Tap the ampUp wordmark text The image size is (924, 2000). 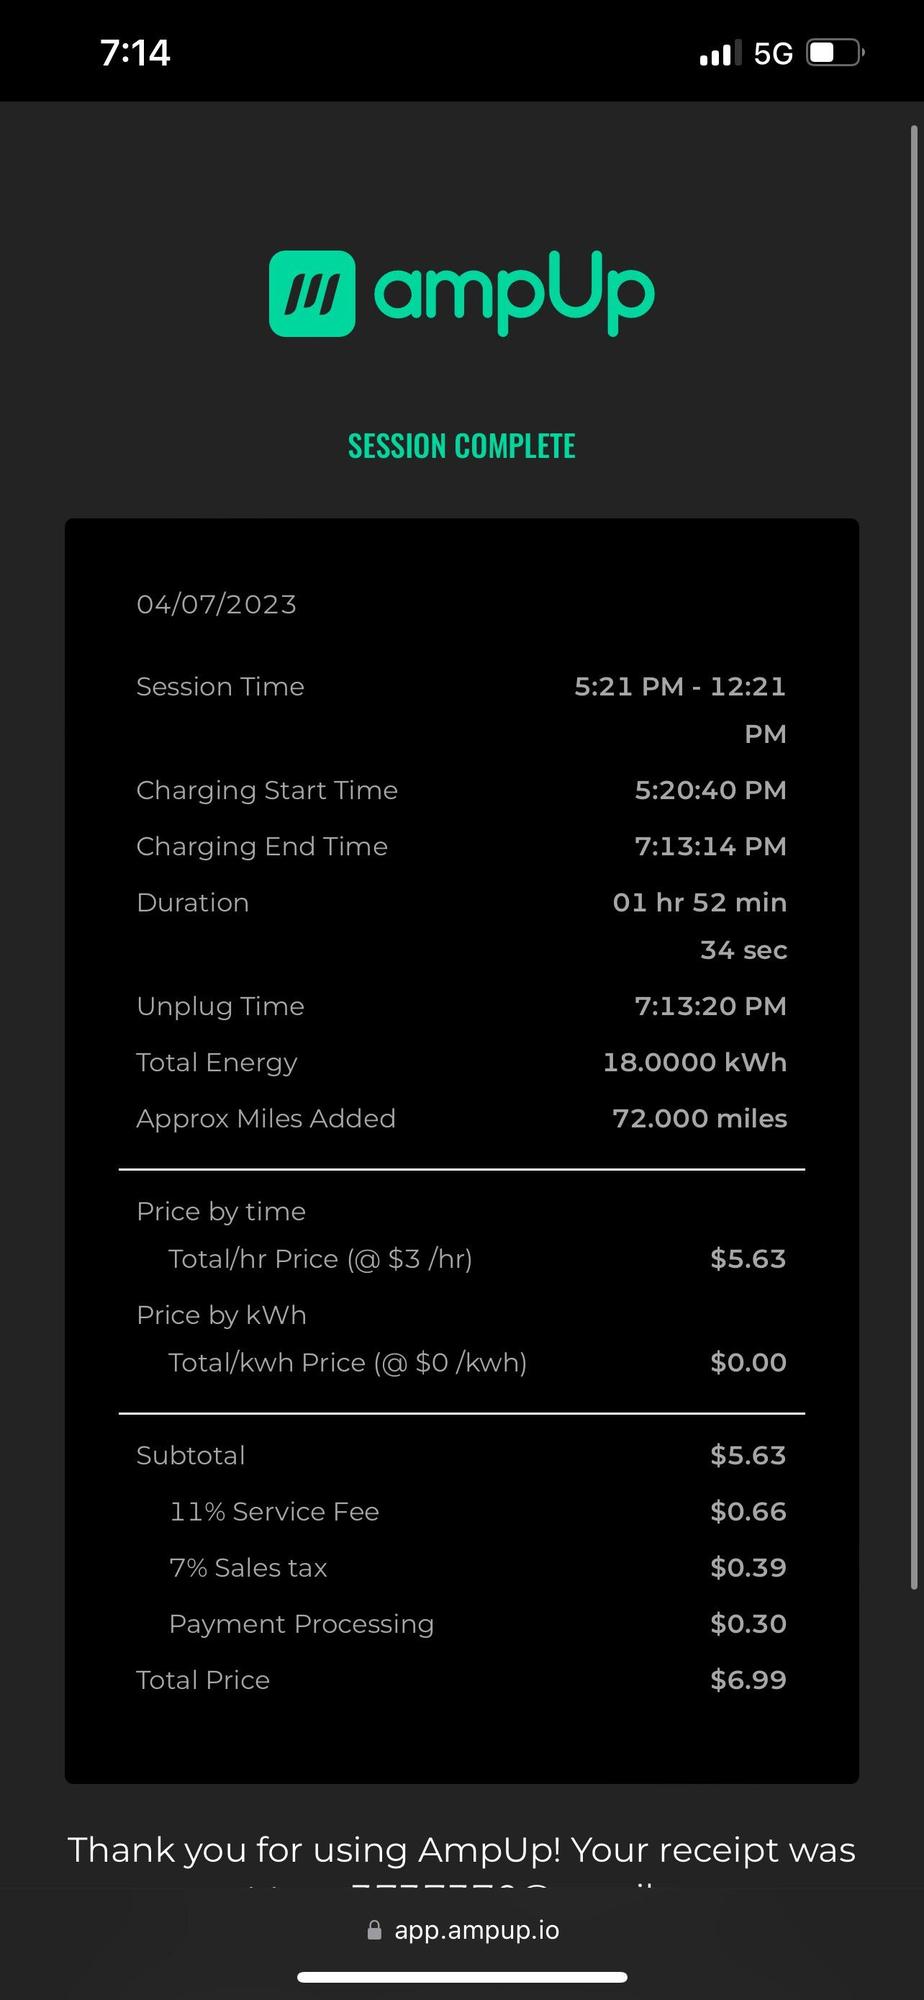tap(514, 293)
